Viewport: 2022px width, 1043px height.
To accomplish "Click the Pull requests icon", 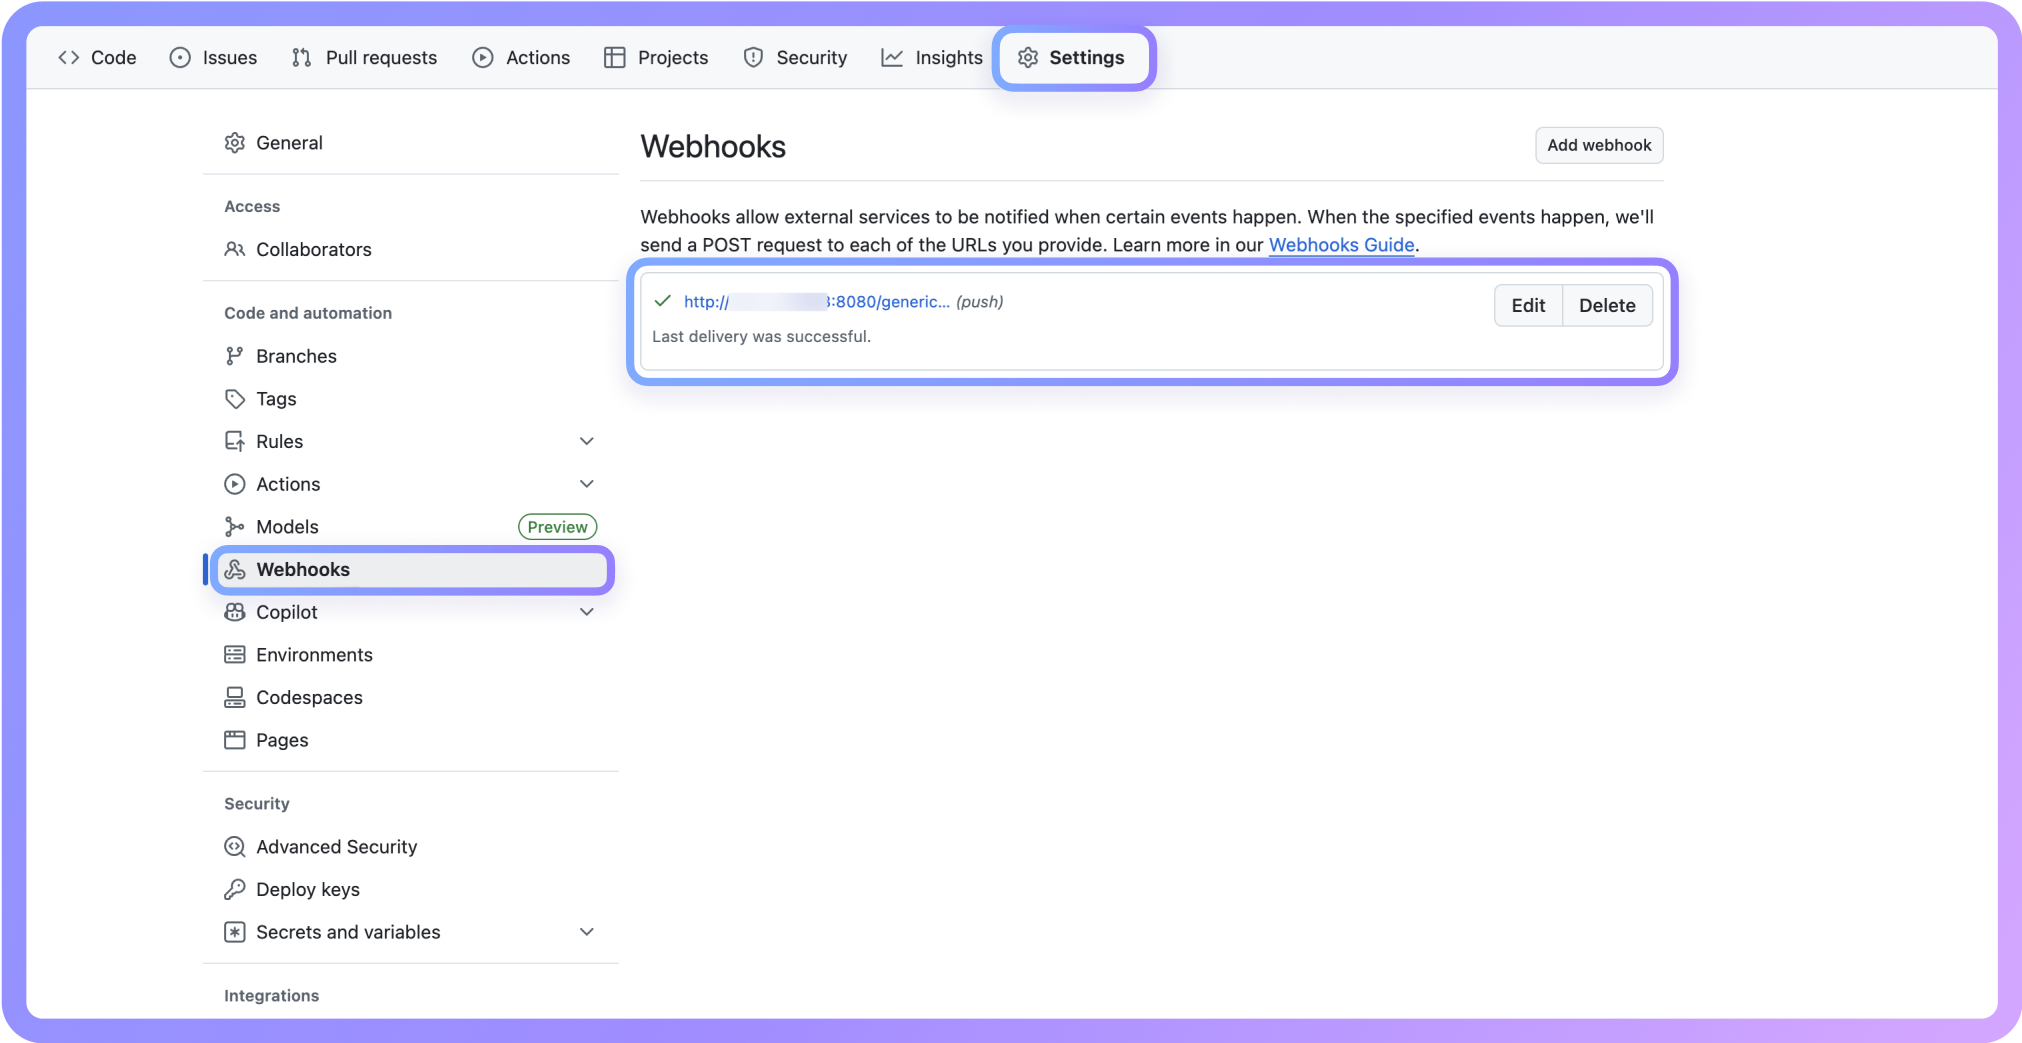I will (x=301, y=57).
